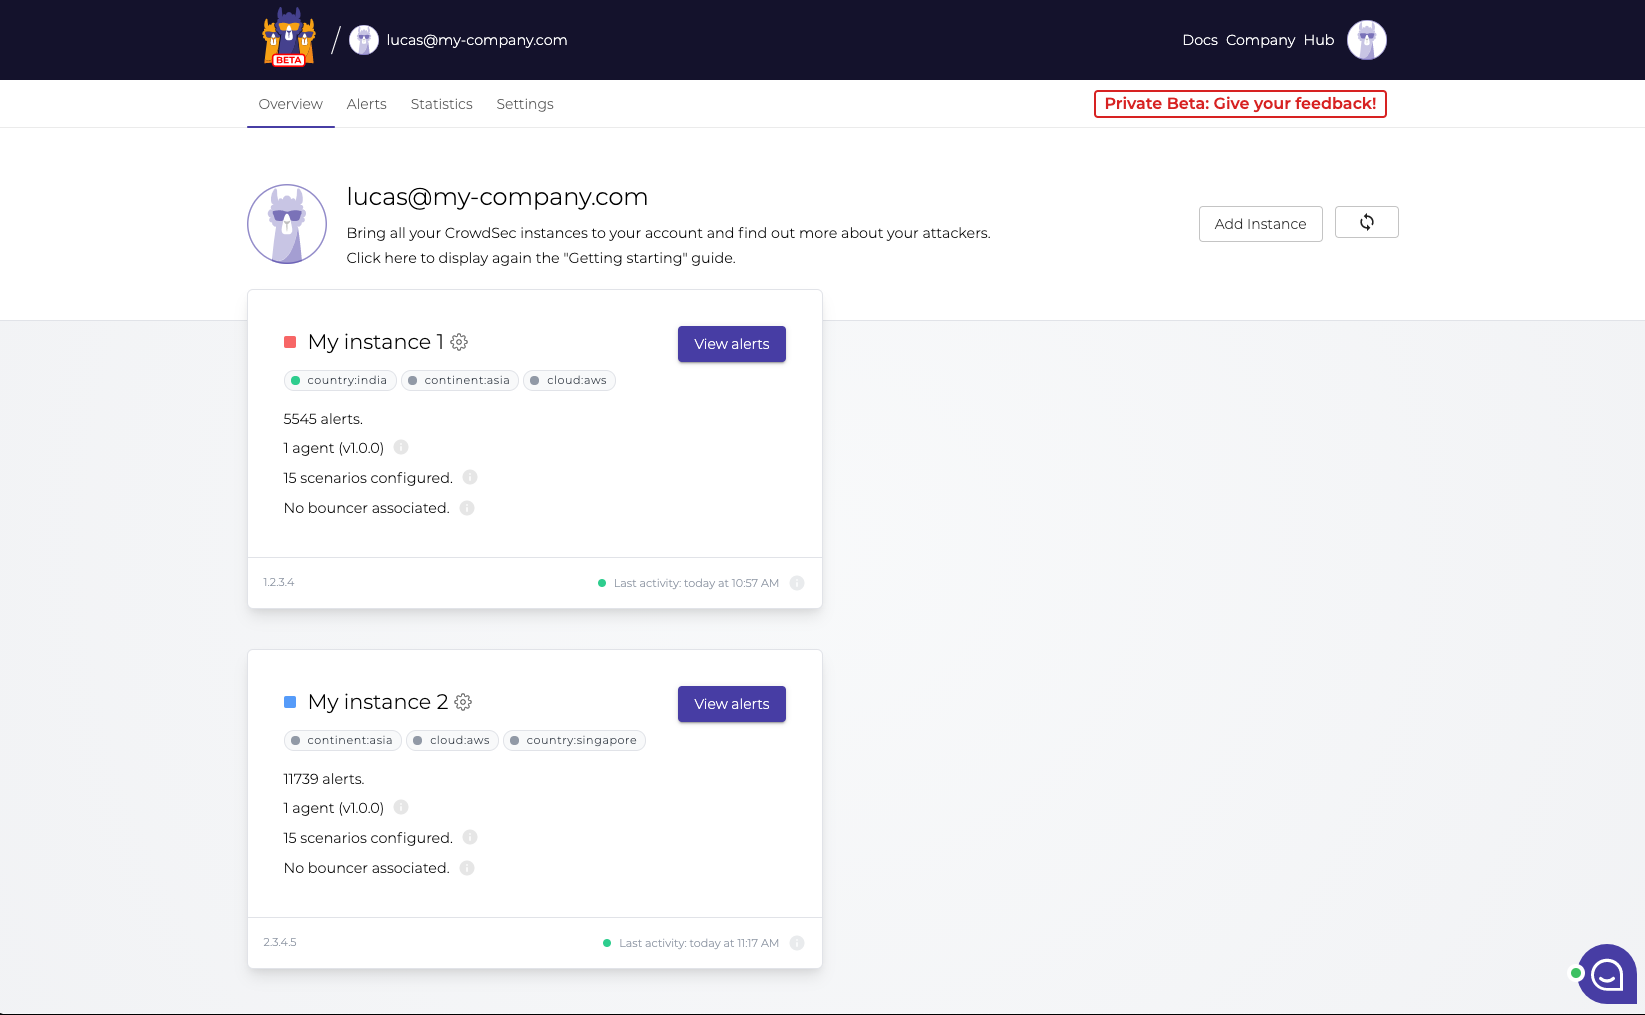Select the country:india tag
The width and height of the screenshot is (1645, 1015).
click(339, 380)
